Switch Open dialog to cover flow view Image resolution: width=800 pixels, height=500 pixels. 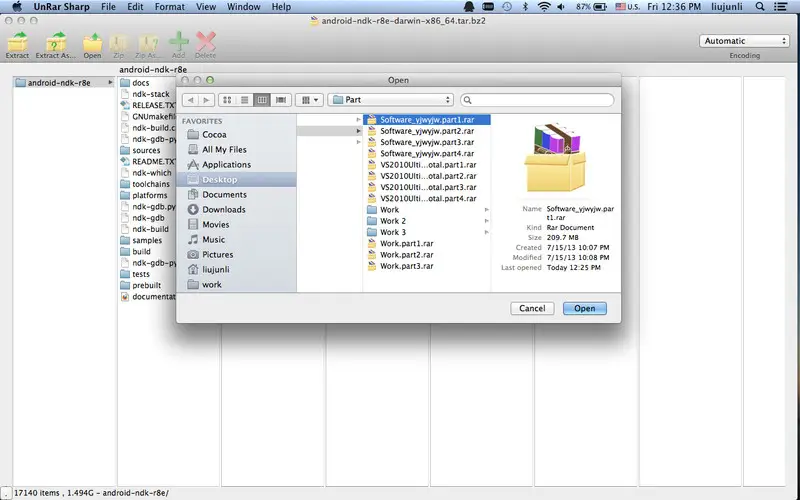tap(281, 100)
